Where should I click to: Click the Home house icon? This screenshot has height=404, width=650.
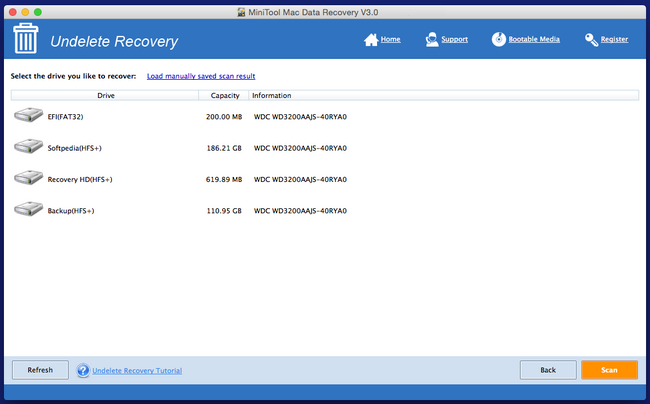coord(371,40)
